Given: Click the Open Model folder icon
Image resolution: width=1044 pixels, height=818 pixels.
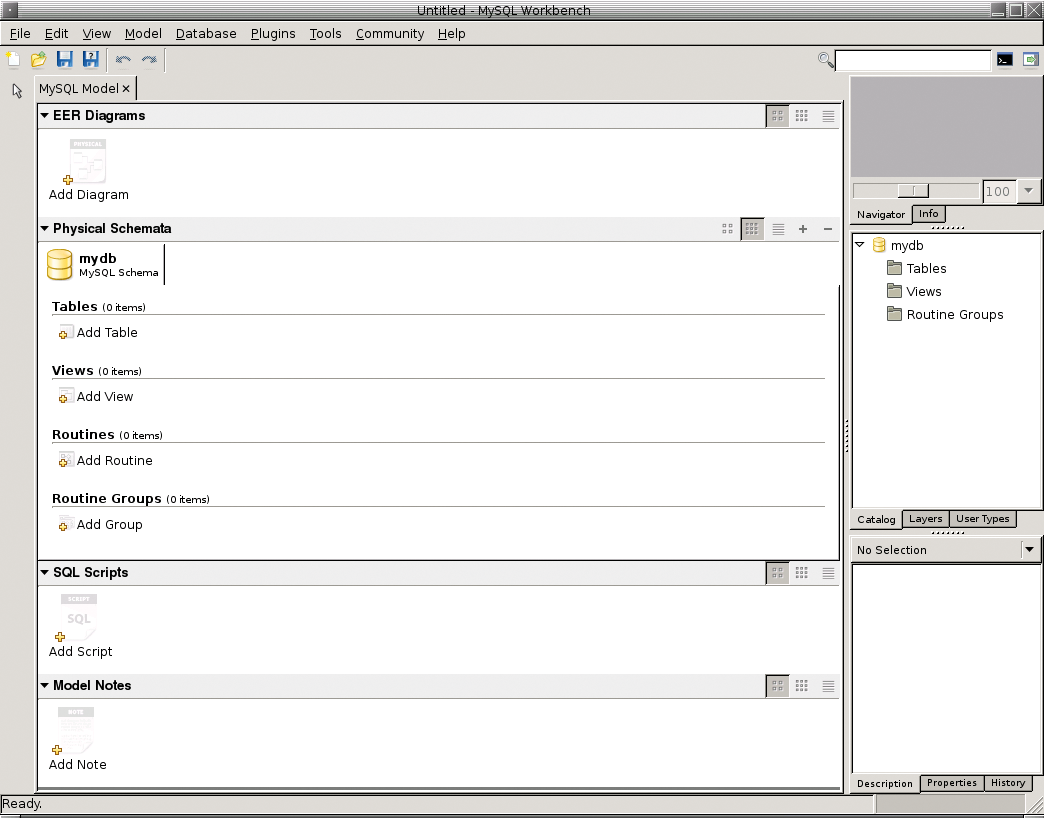Looking at the screenshot, I should [x=39, y=60].
